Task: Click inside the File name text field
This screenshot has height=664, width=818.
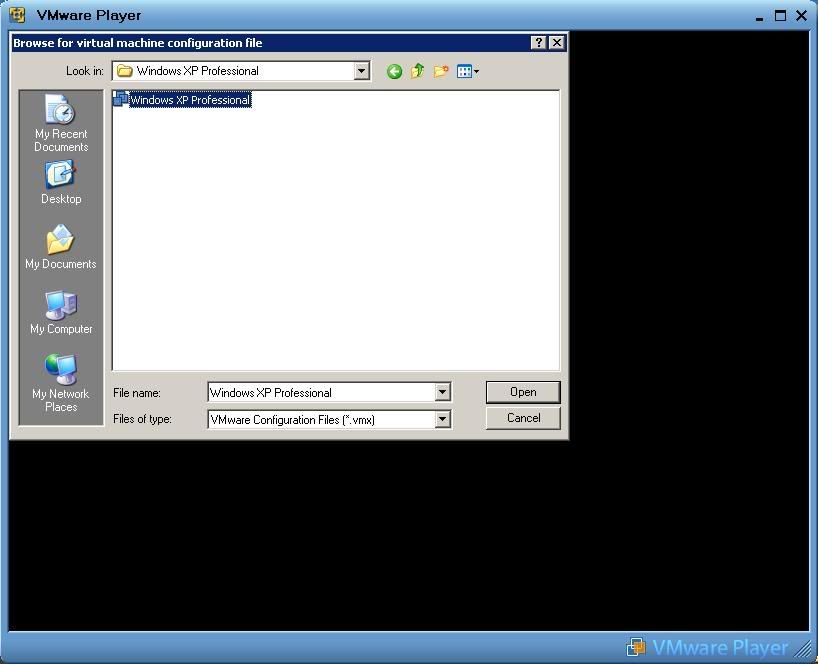Action: [320, 393]
